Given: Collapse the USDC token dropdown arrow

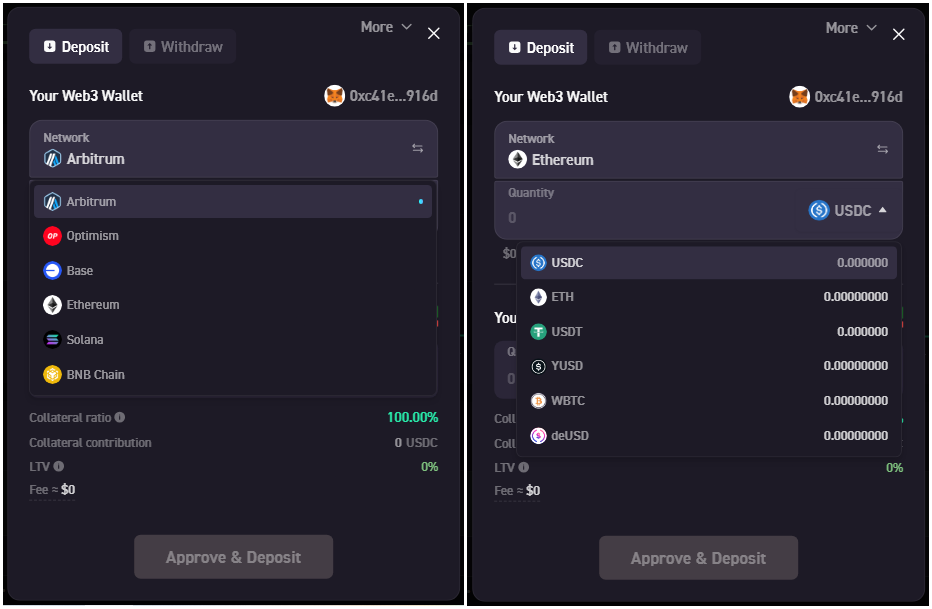Looking at the screenshot, I should [882, 211].
